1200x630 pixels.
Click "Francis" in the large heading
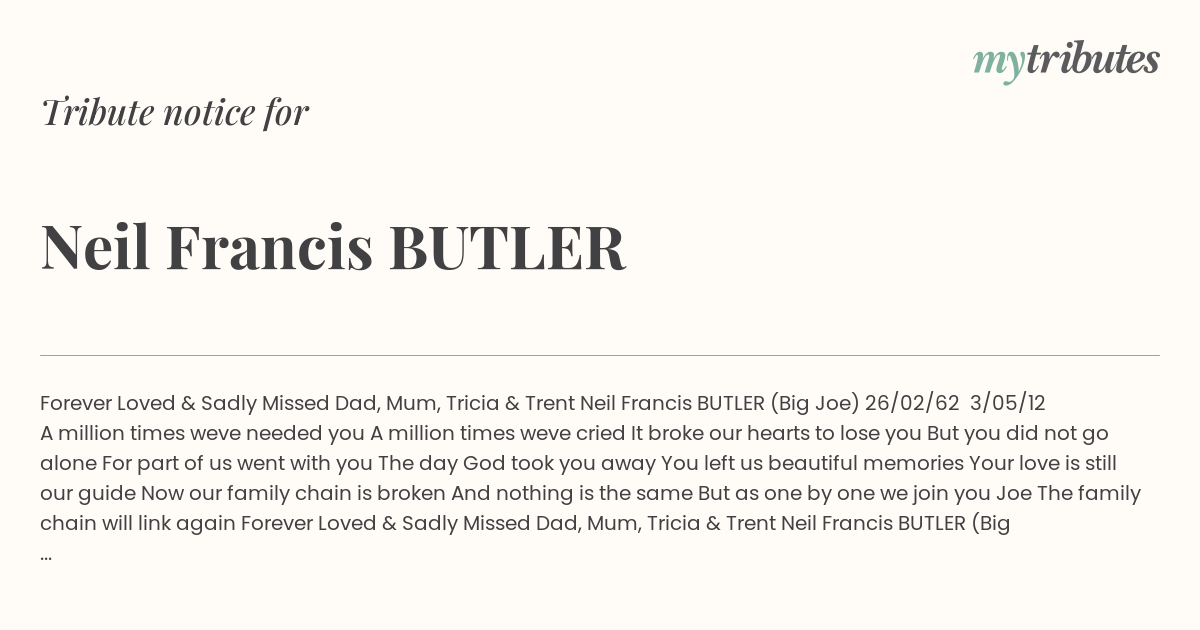point(269,248)
